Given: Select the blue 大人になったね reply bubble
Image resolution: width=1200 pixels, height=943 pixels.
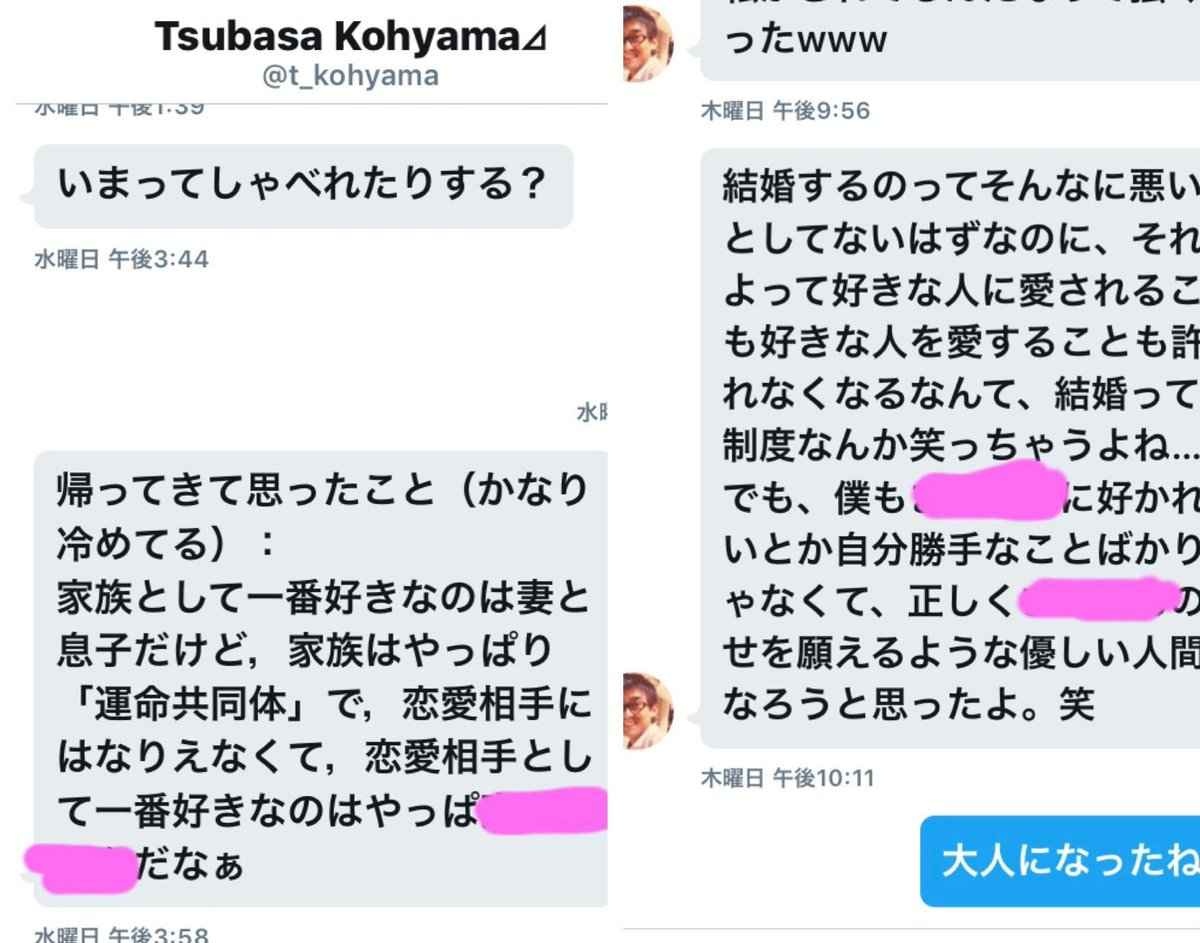Looking at the screenshot, I should (1060, 861).
